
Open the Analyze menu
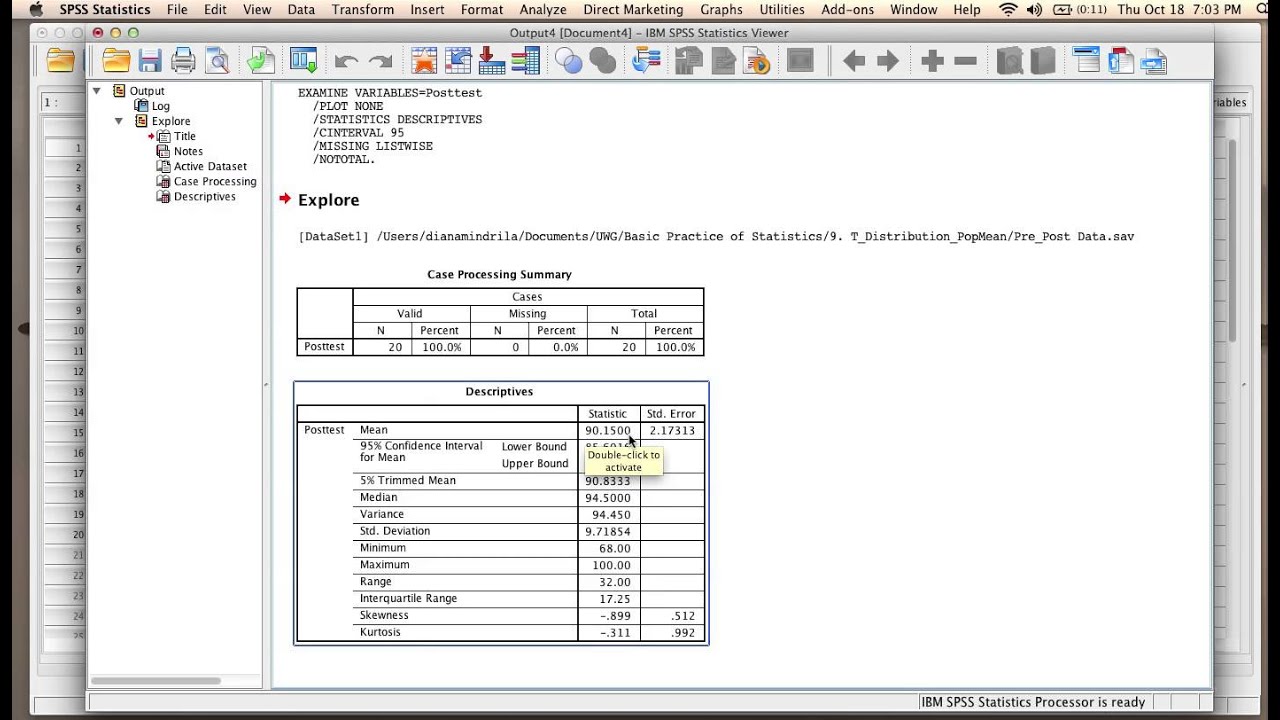543,10
